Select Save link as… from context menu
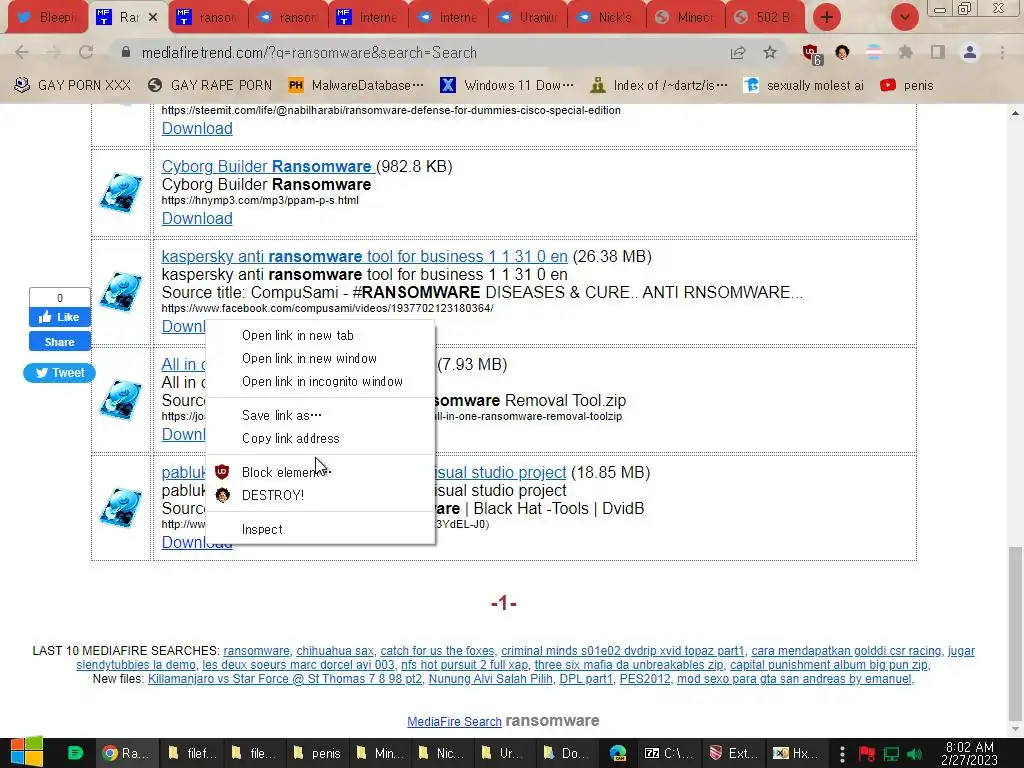Viewport: 1024px width, 768px height. click(320, 415)
